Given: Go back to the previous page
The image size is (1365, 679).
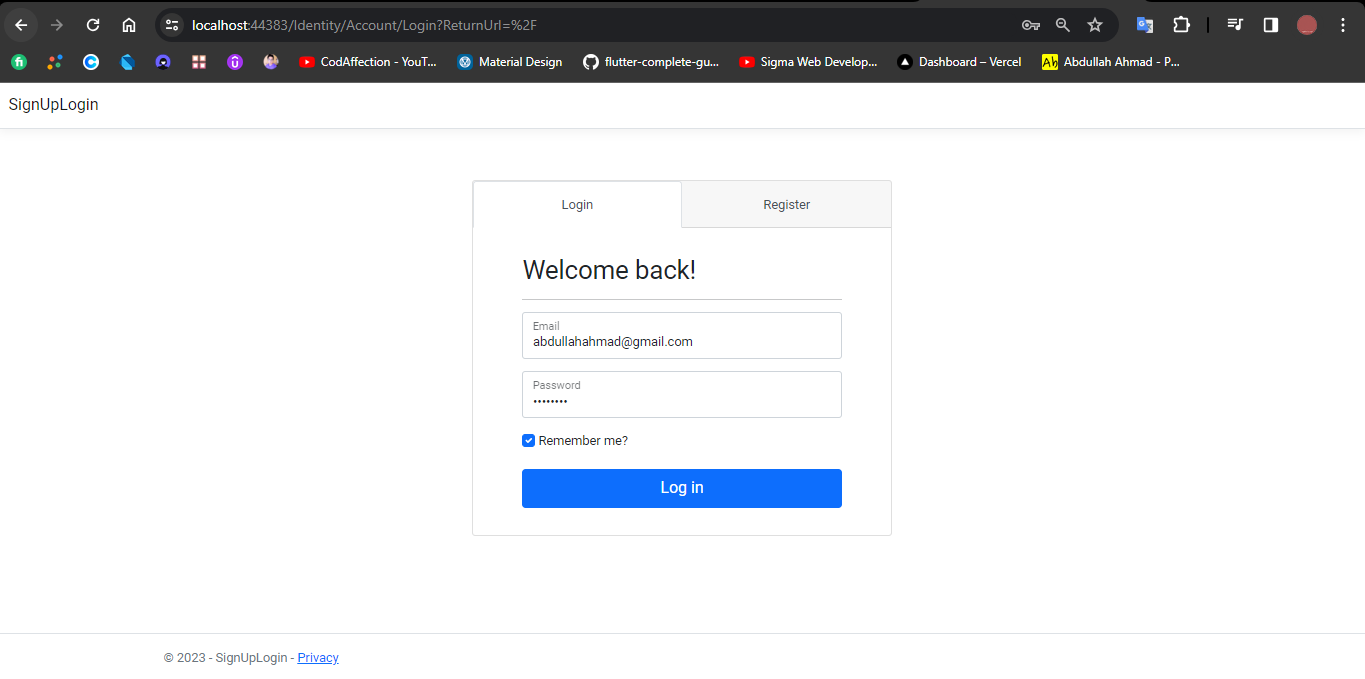Looking at the screenshot, I should coord(21,25).
